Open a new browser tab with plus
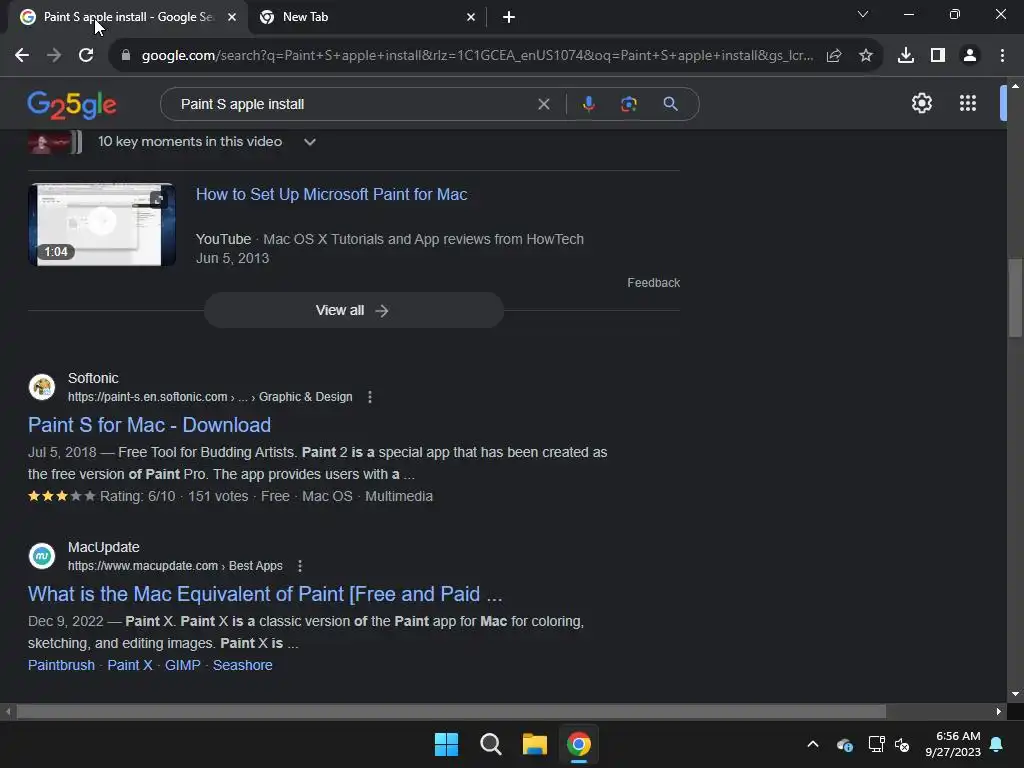 coord(509,17)
